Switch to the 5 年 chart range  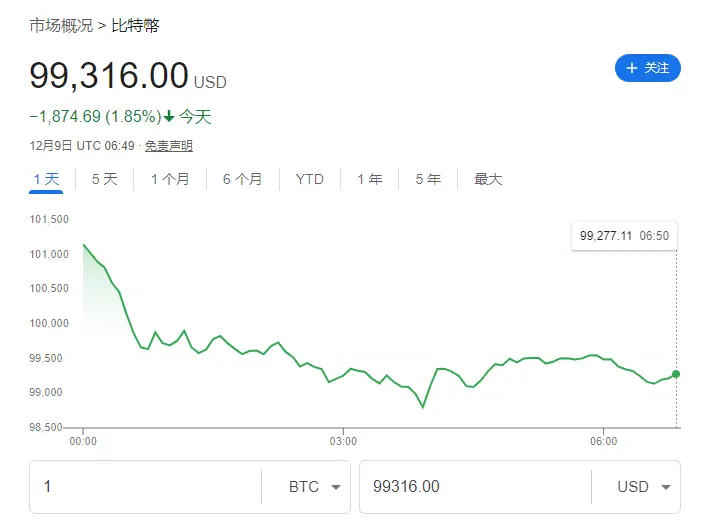pyautogui.click(x=427, y=179)
